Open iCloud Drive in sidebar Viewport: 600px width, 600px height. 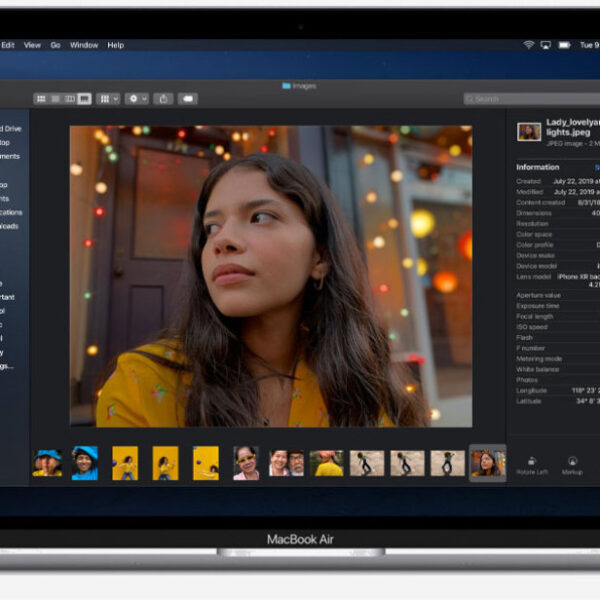(11, 129)
